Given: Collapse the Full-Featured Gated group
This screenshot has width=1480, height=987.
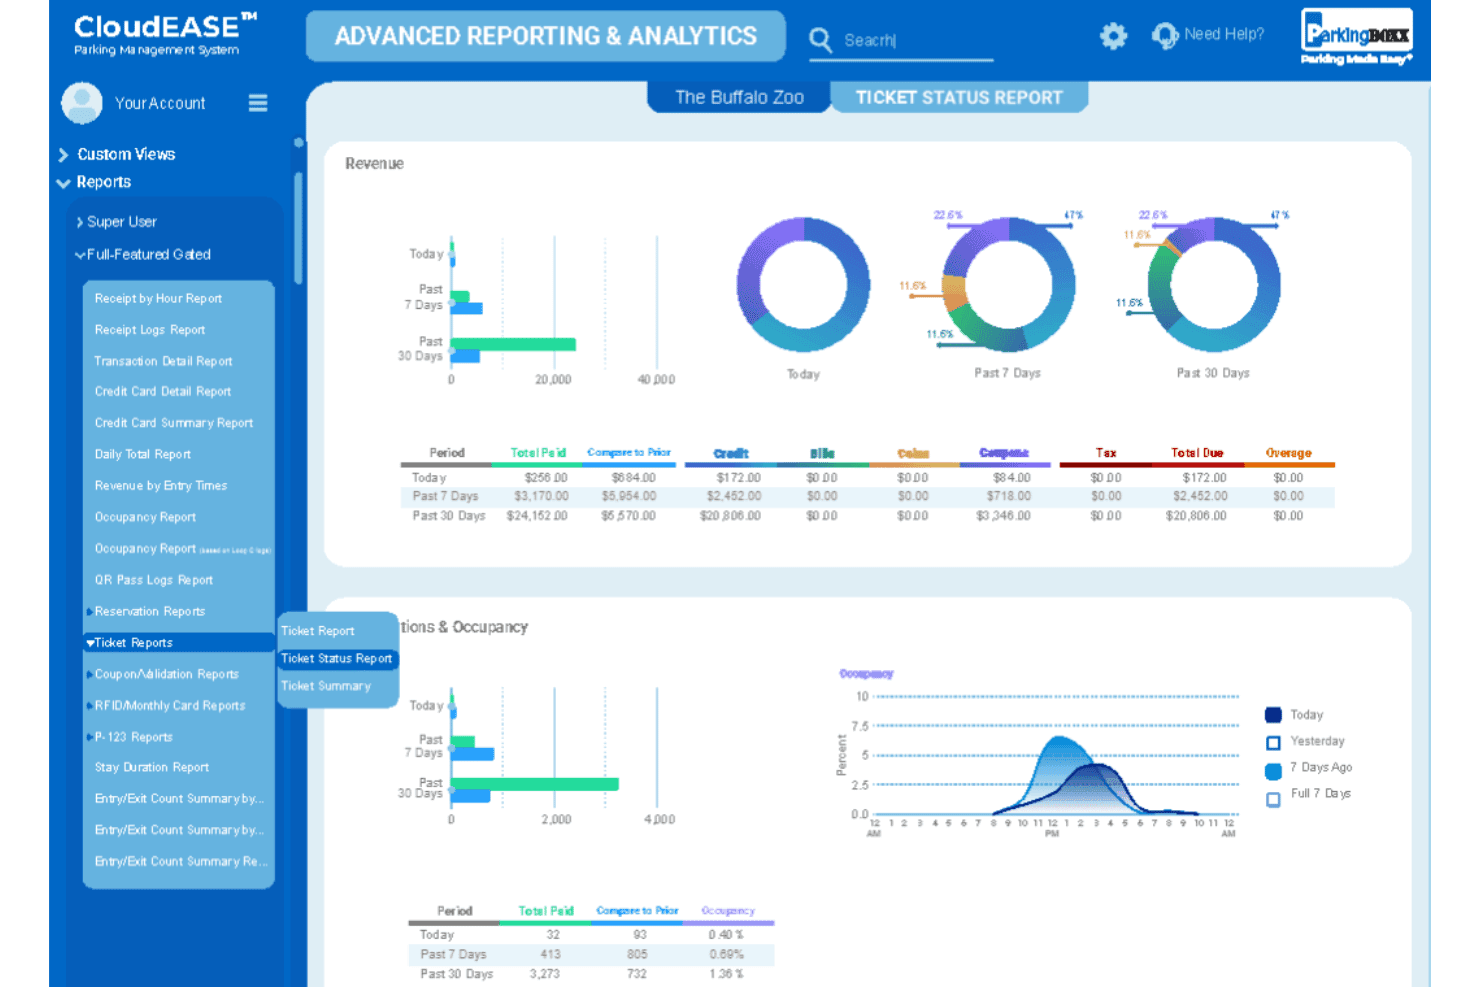Looking at the screenshot, I should point(80,255).
